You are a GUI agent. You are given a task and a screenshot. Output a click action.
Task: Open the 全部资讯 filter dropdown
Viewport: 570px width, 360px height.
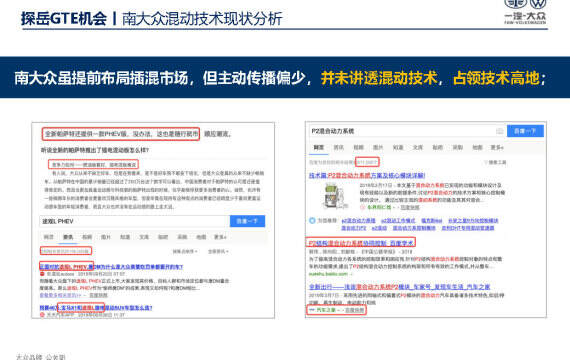[x=218, y=251]
